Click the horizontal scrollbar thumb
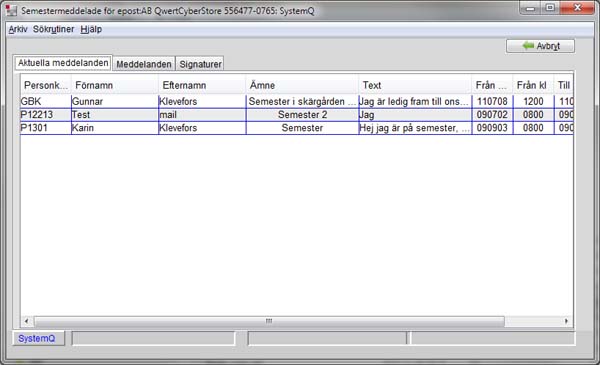600x365 pixels. point(269,321)
